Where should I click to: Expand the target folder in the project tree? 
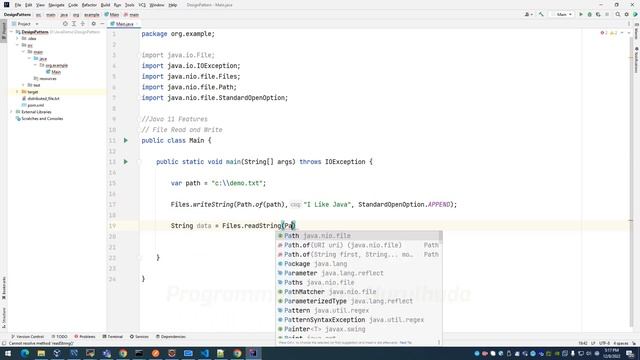[18, 92]
